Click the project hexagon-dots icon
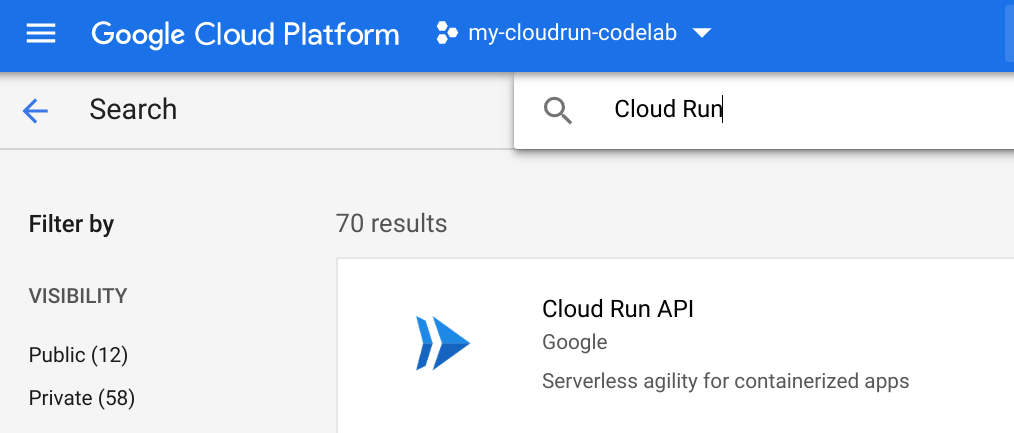The image size is (1014, 433). [x=446, y=34]
